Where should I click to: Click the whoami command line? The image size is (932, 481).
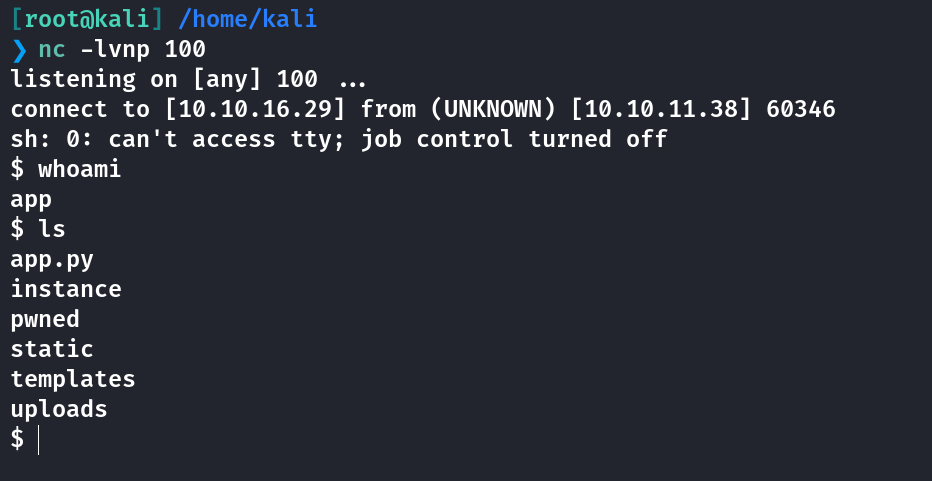coord(66,169)
